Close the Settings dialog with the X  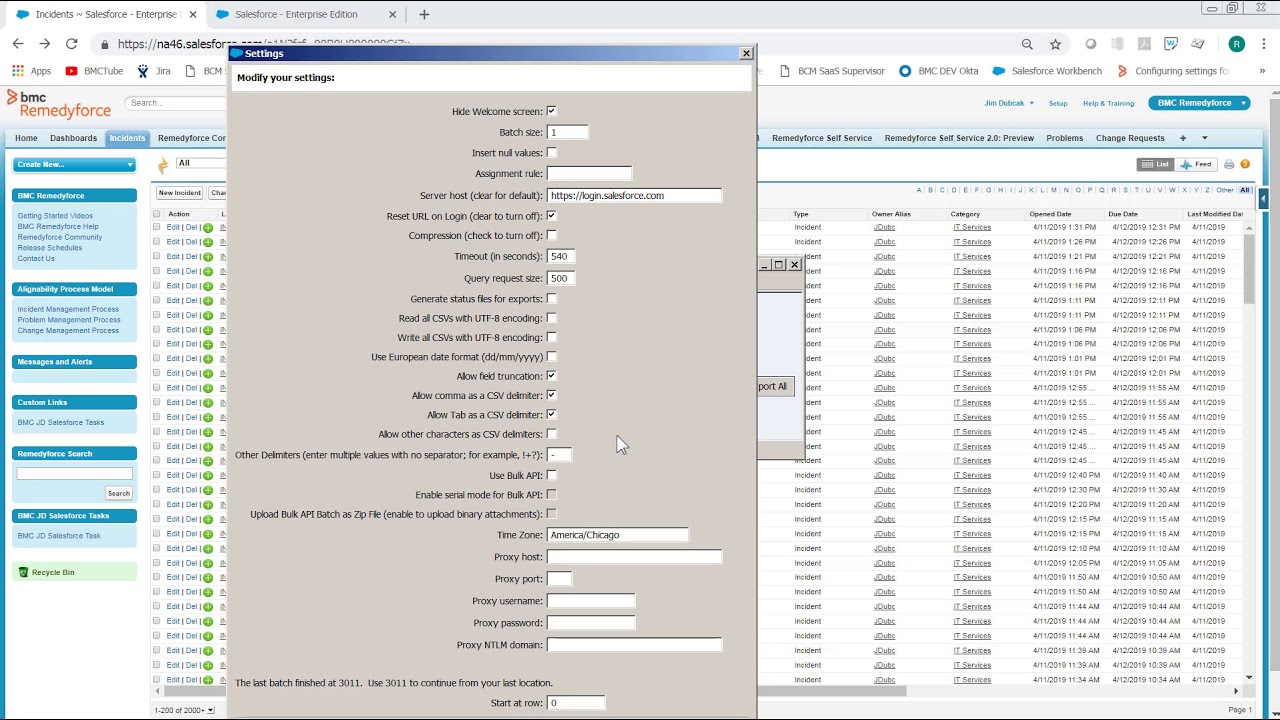(746, 53)
